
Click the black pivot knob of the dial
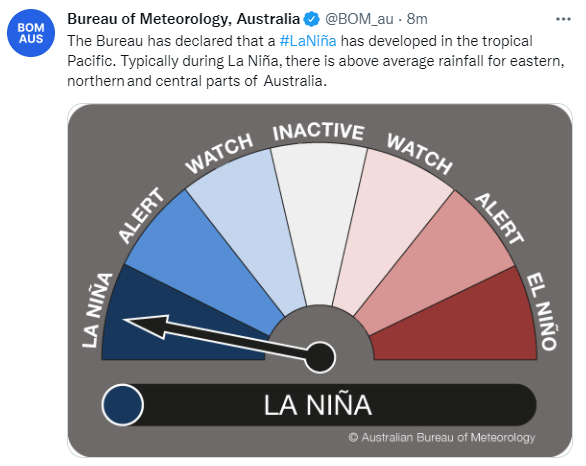click(320, 357)
